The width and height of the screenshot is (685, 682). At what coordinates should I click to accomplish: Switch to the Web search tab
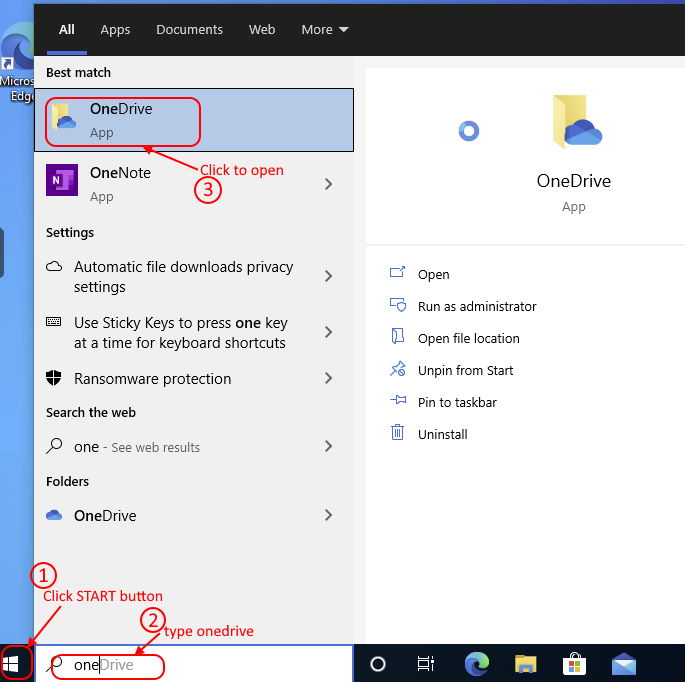262,29
